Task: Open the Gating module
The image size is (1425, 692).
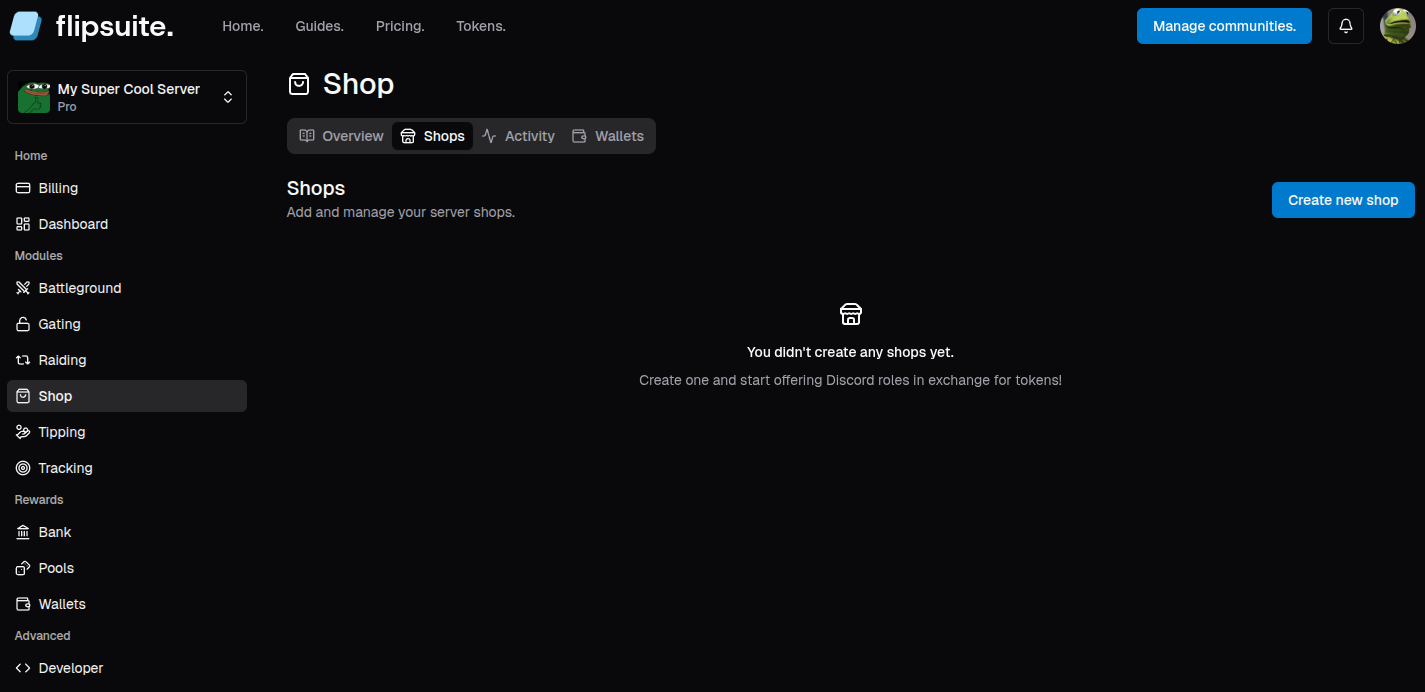Action: 127,324
